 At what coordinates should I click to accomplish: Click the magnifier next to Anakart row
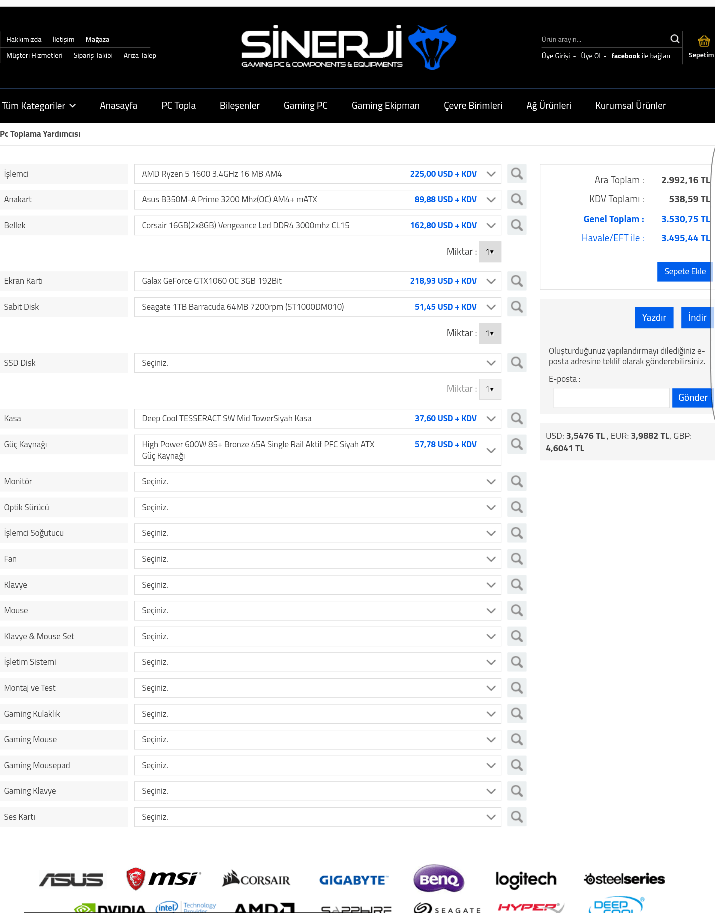pos(516,199)
